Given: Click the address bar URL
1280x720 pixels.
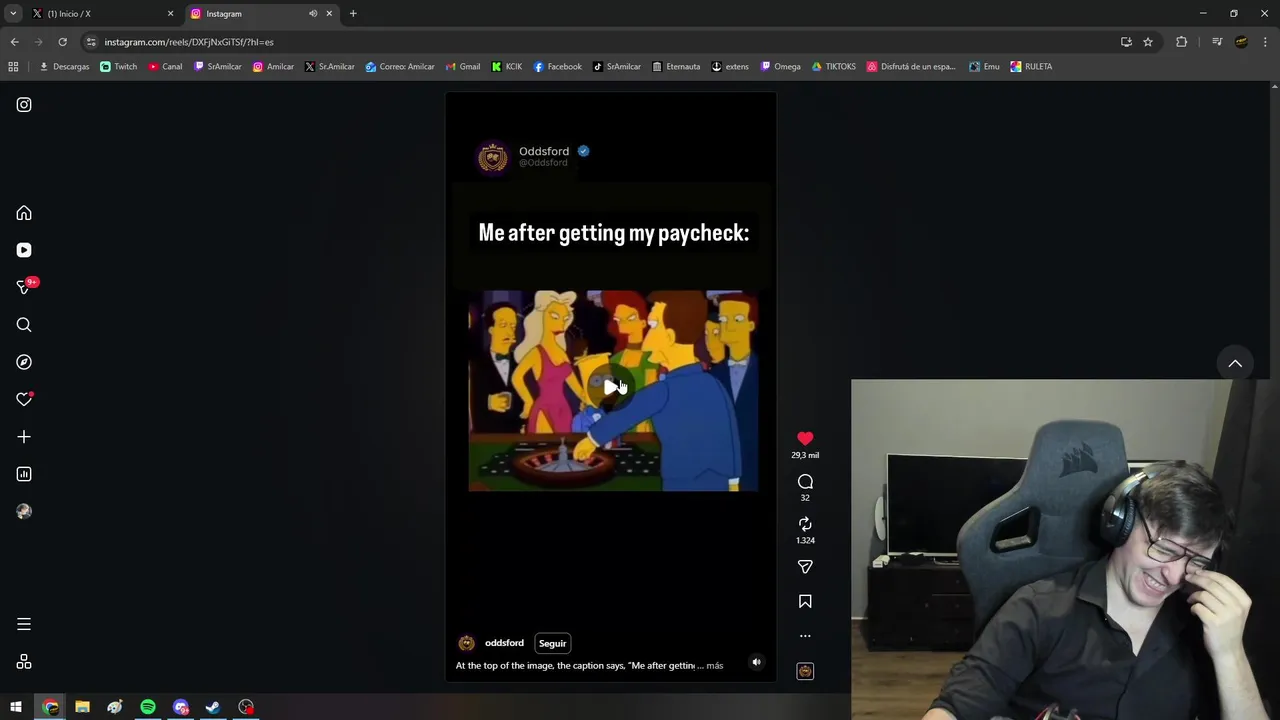Looking at the screenshot, I should point(188,42).
